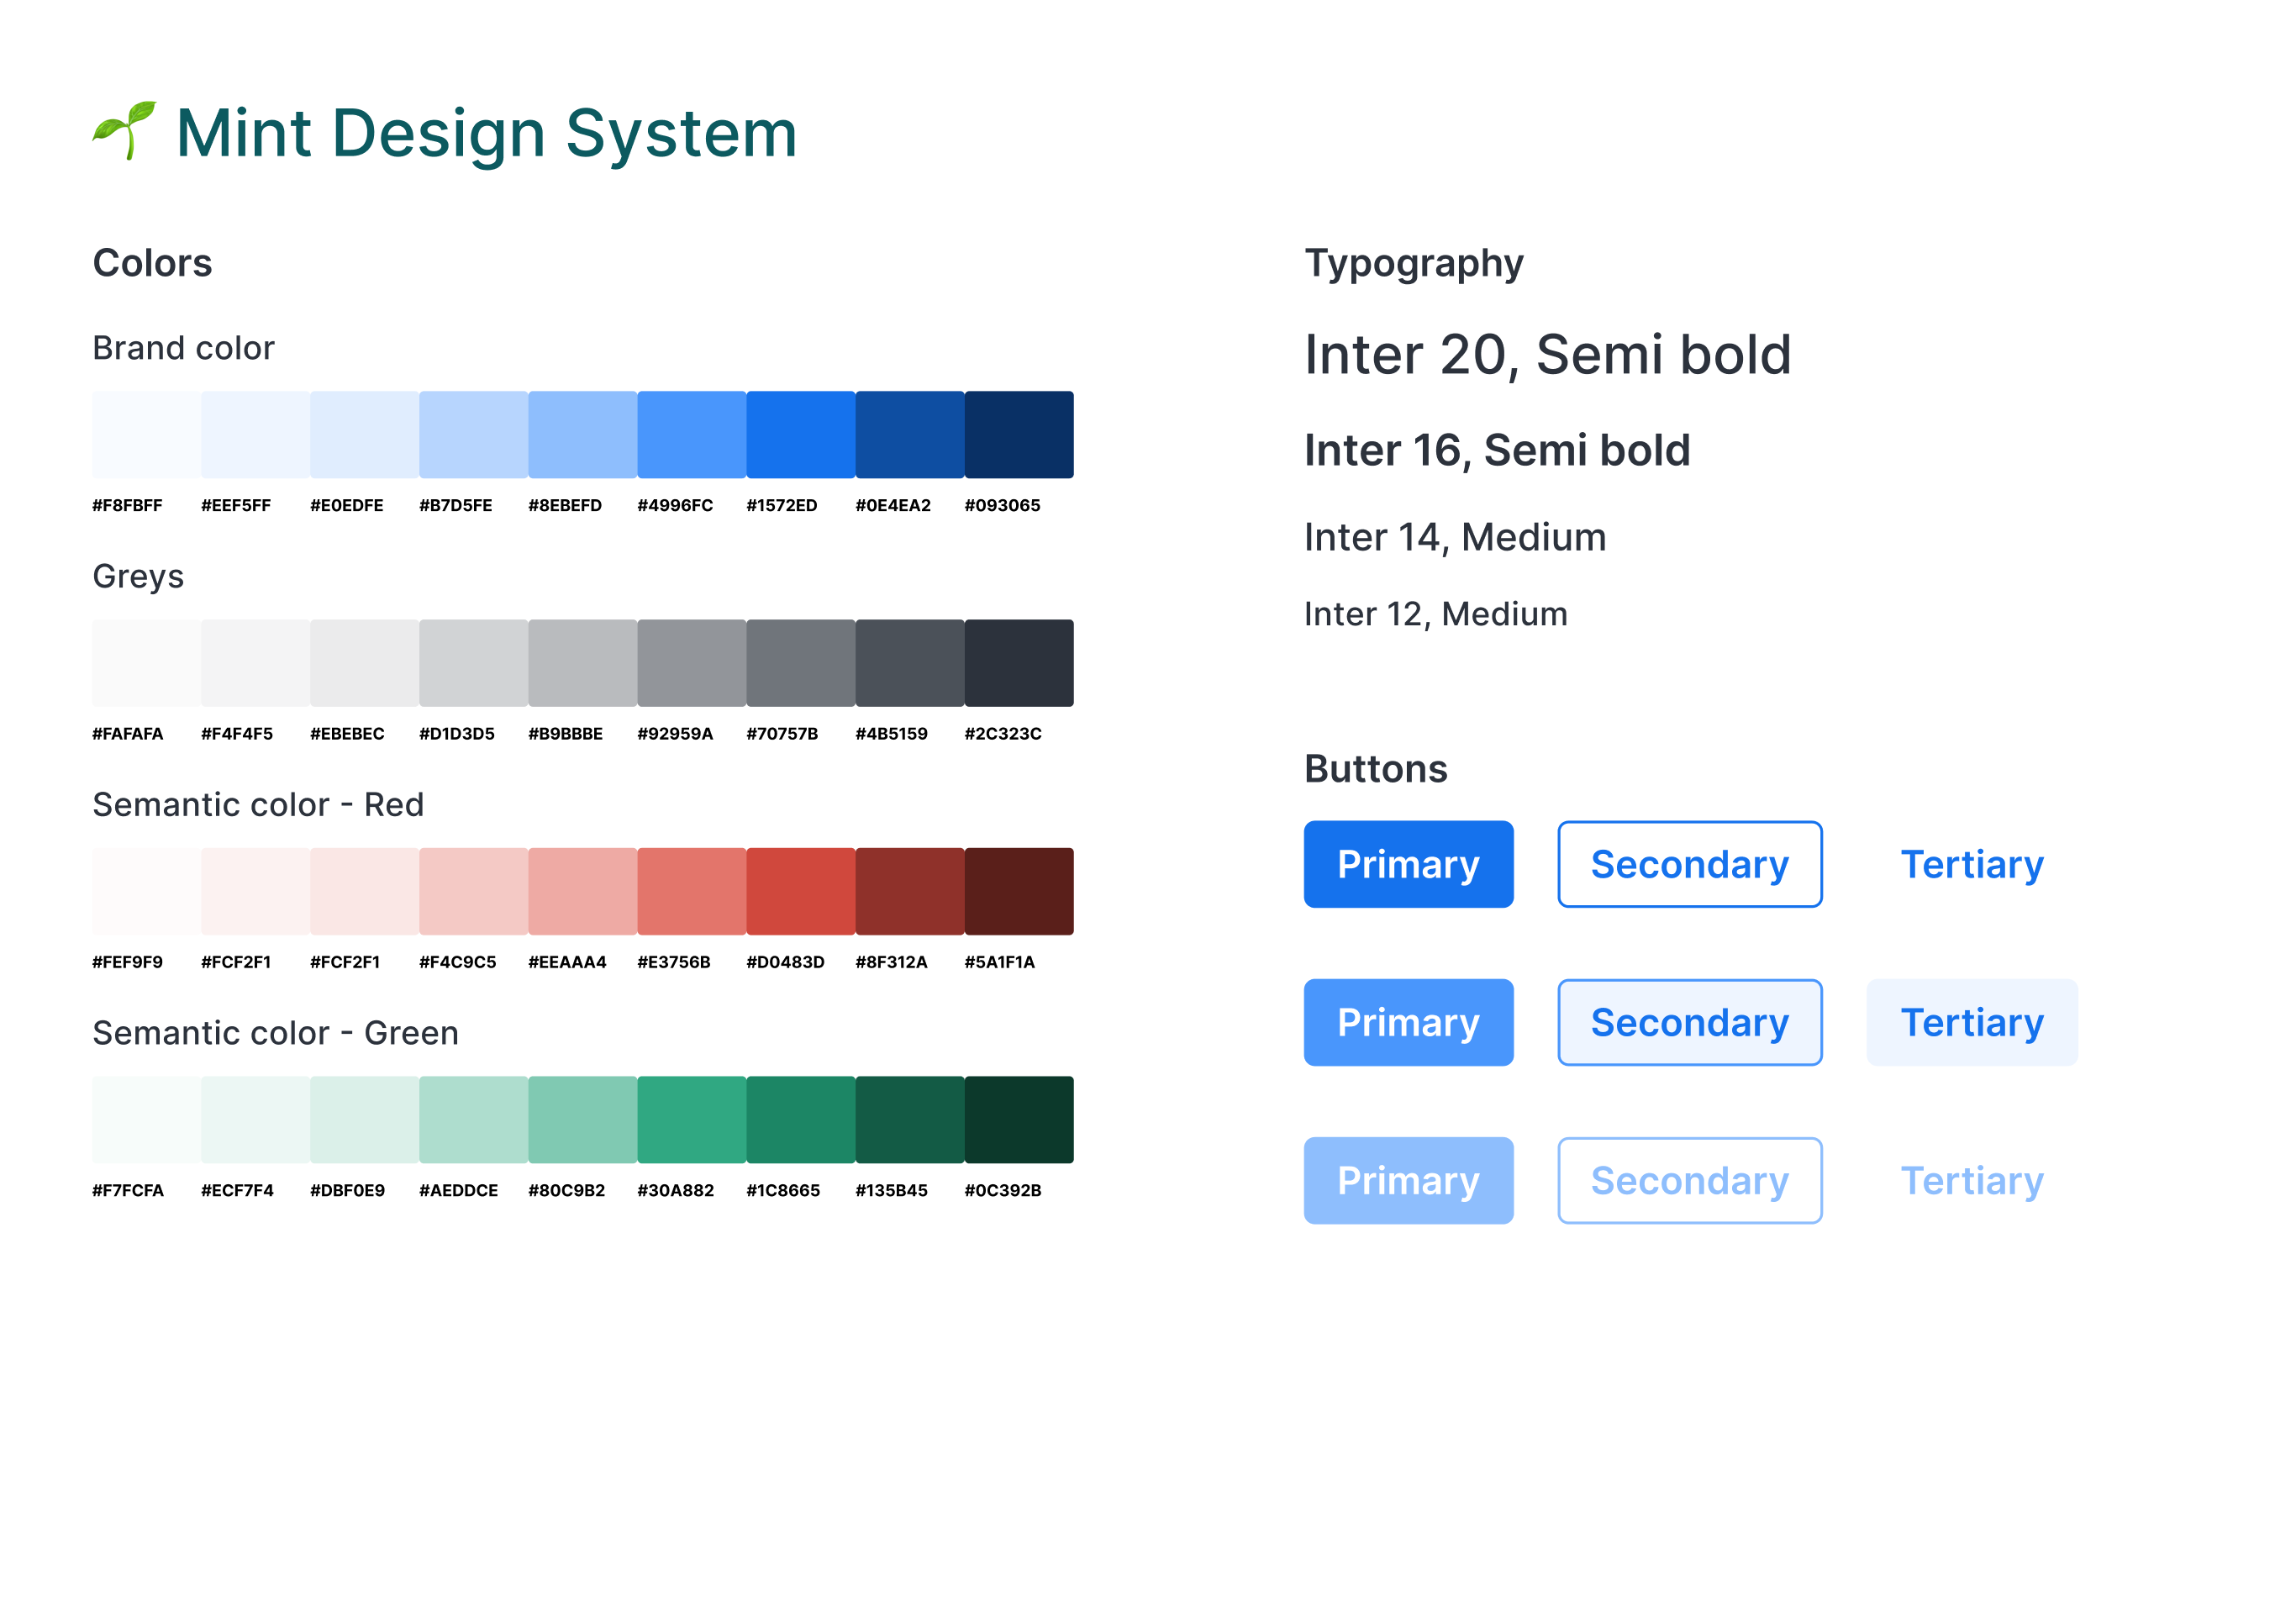Select the green swatch #ECF7F4
This screenshot has height=1623, width=2296.
tap(256, 1119)
